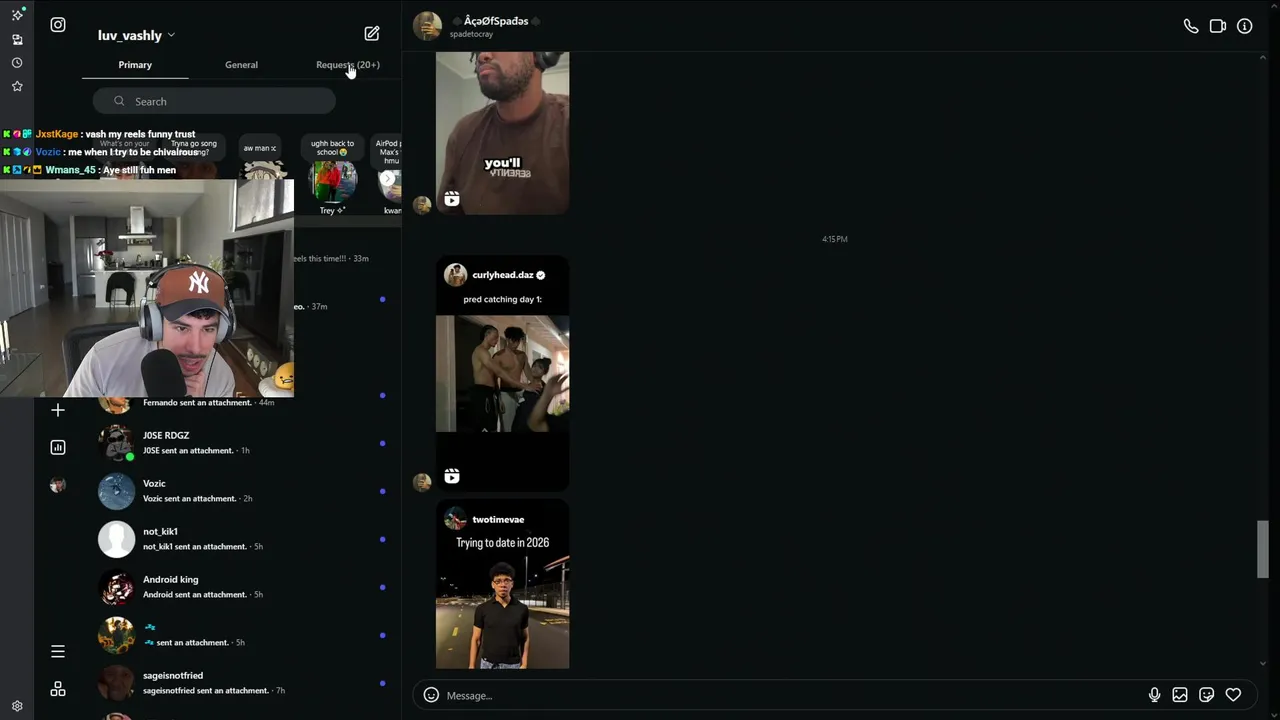This screenshot has height=720, width=1280.
Task: Start a video call with camera icon
Action: 1218,27
